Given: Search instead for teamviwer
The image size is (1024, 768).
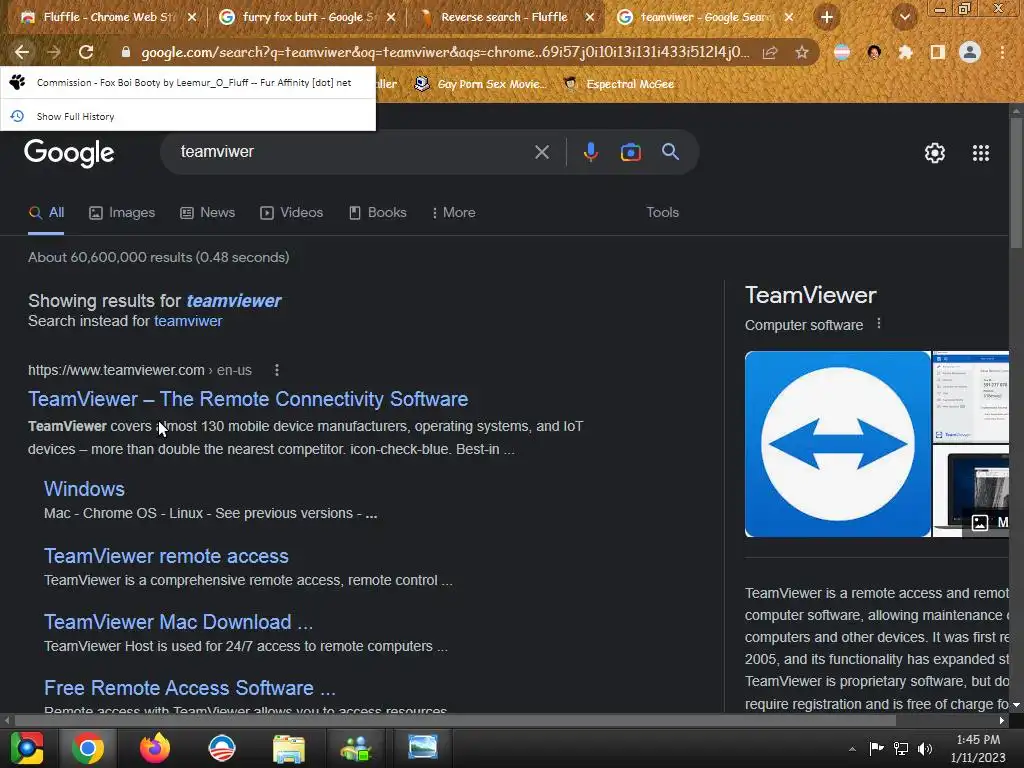Looking at the screenshot, I should click(x=188, y=321).
